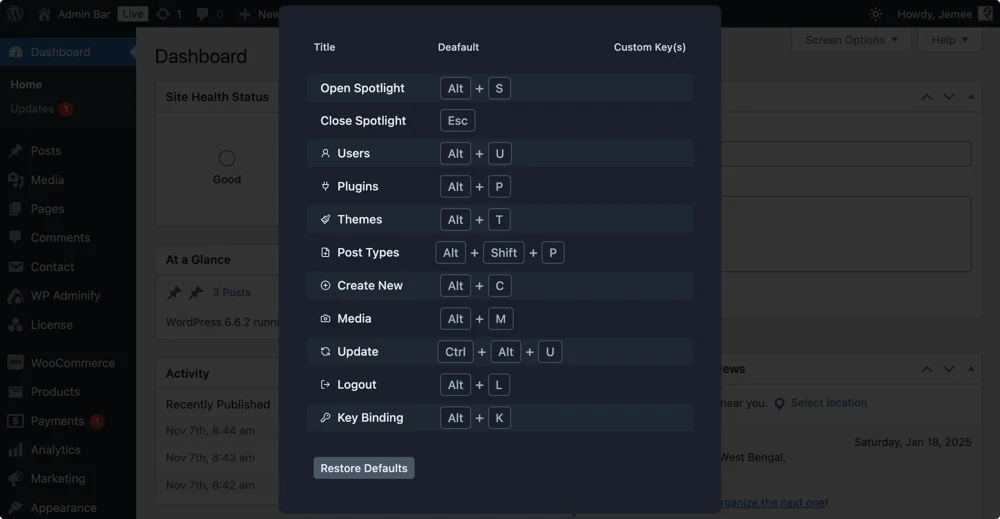The width and height of the screenshot is (1000, 519).
Task: Click the updates refresh icon in admin bar
Action: 163,13
